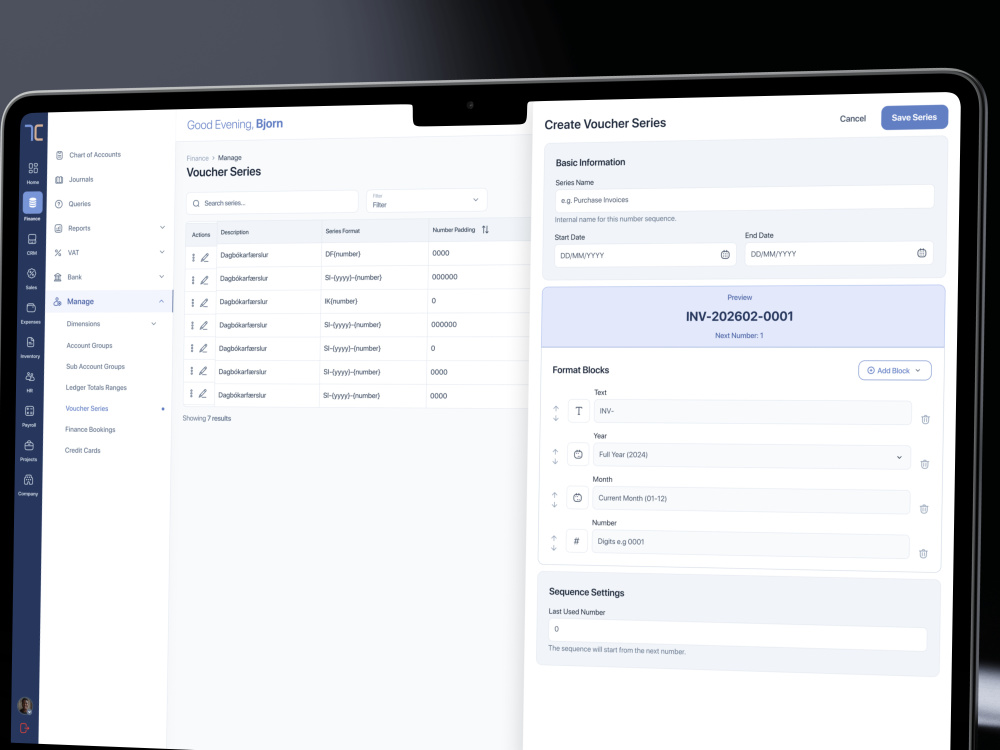This screenshot has height=750, width=1000.
Task: Click the Series Name input field
Action: [x=744, y=198]
